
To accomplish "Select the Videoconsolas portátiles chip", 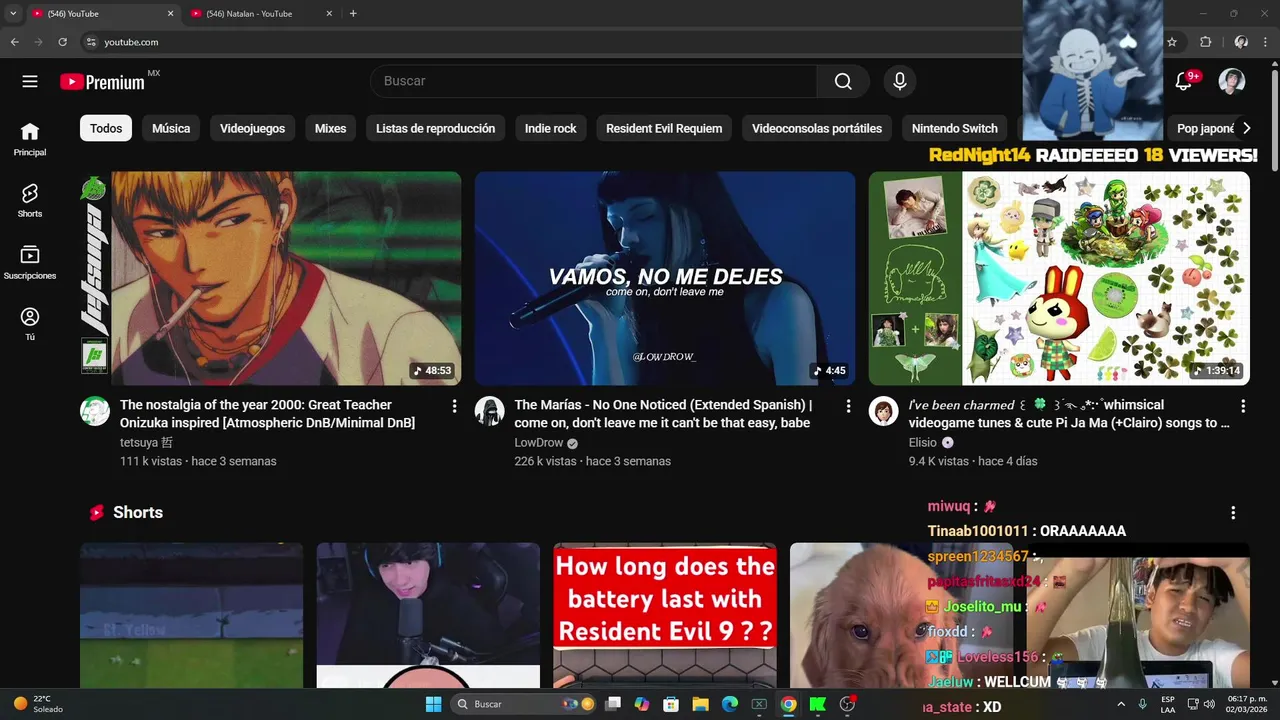I will tap(817, 128).
